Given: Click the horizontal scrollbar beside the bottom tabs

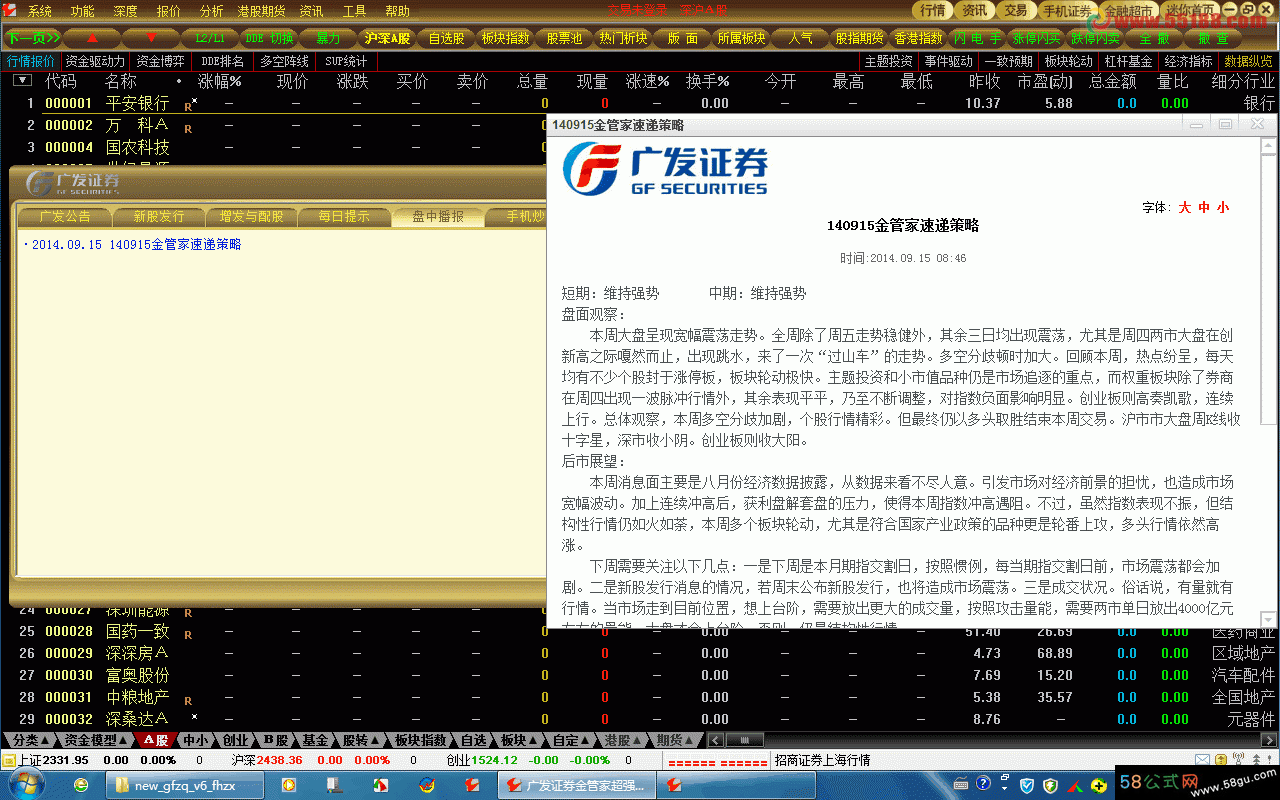Looking at the screenshot, I should (990, 740).
